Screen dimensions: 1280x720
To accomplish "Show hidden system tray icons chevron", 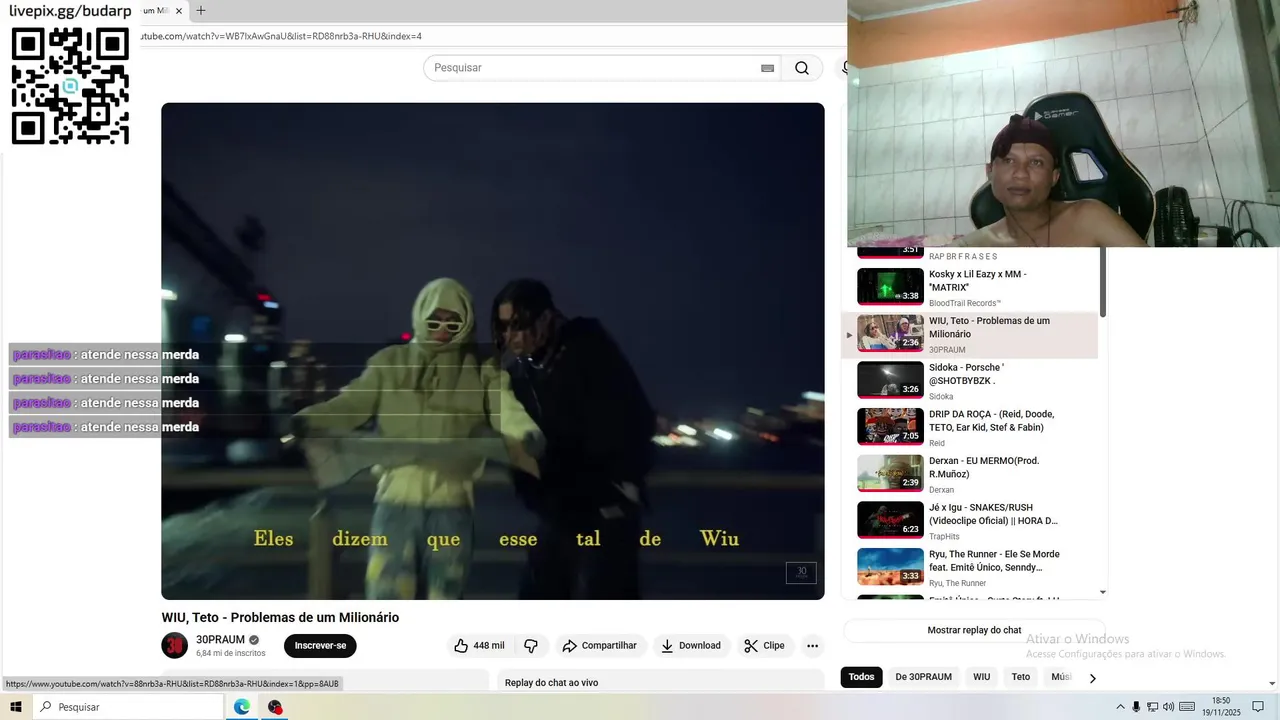I will 1120,707.
